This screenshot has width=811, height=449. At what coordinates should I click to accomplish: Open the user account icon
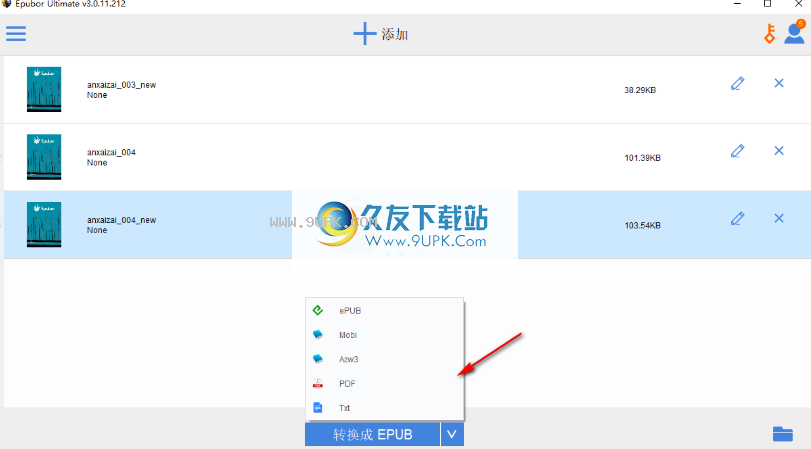pyautogui.click(x=794, y=32)
